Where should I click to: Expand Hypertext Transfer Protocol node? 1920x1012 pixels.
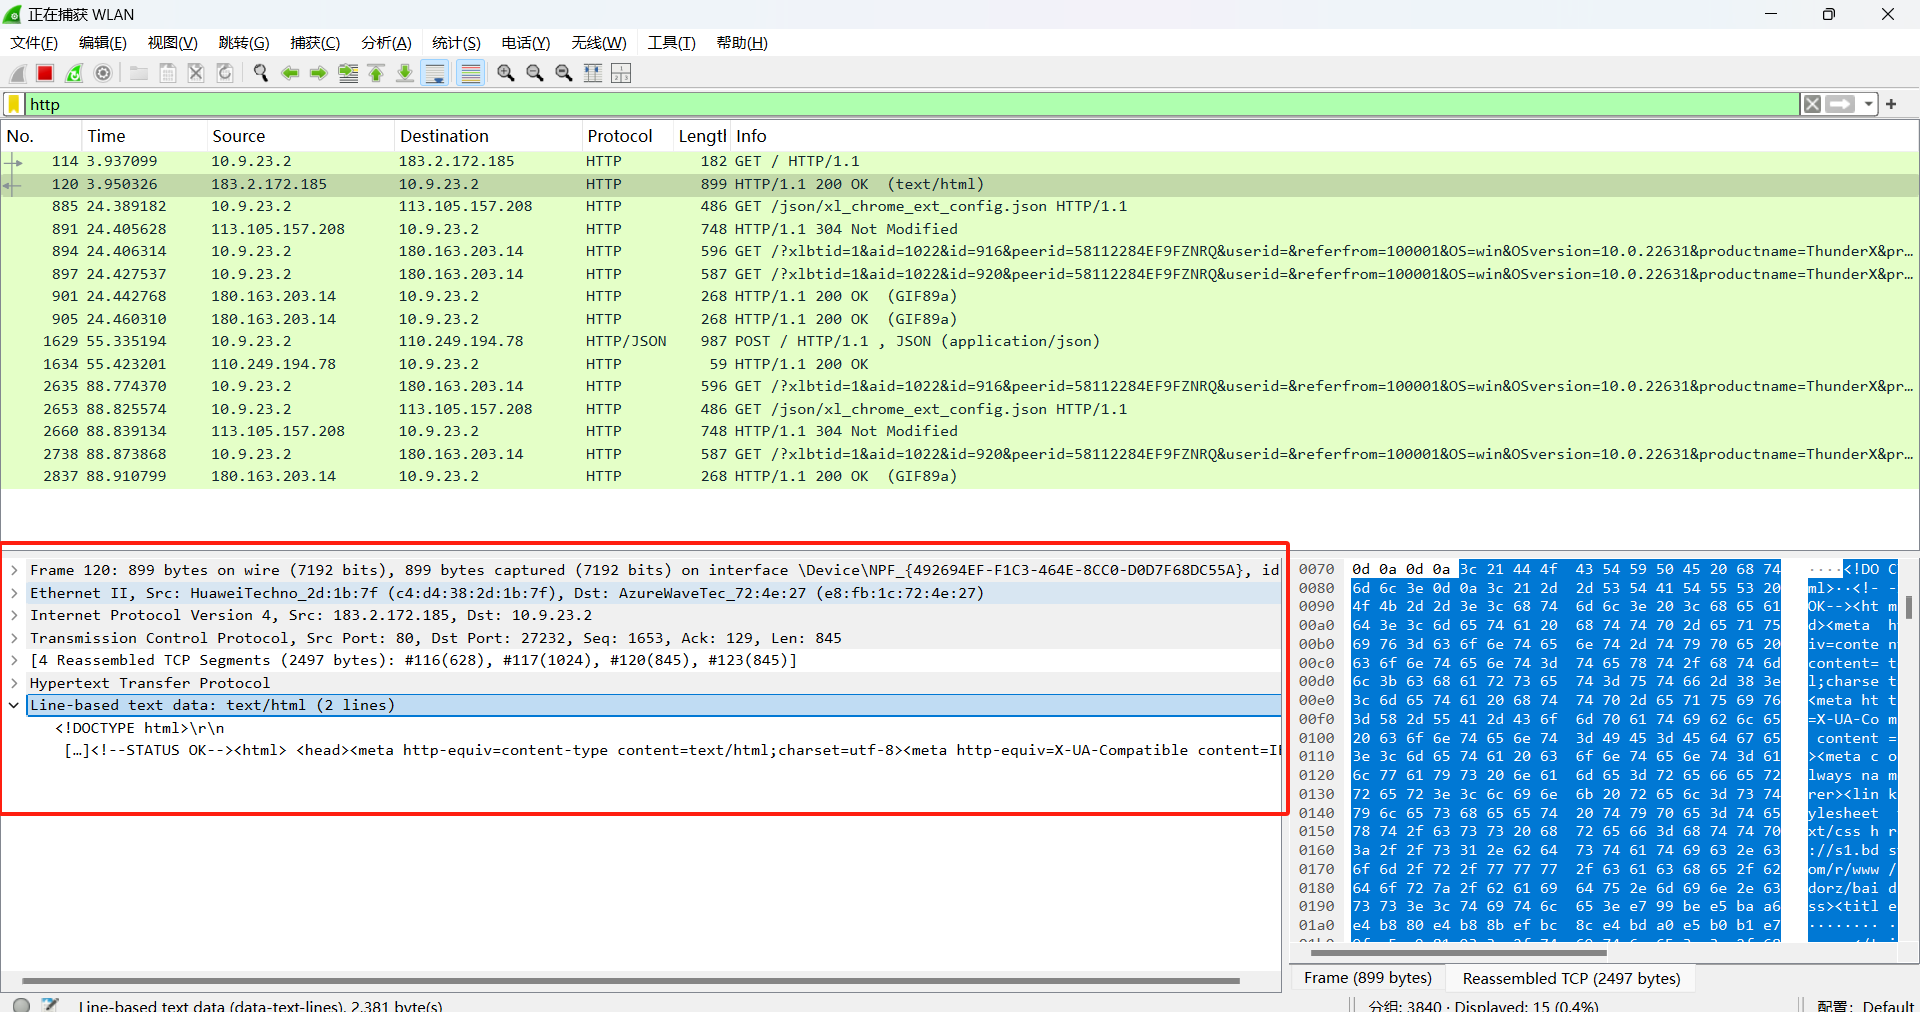[x=14, y=683]
